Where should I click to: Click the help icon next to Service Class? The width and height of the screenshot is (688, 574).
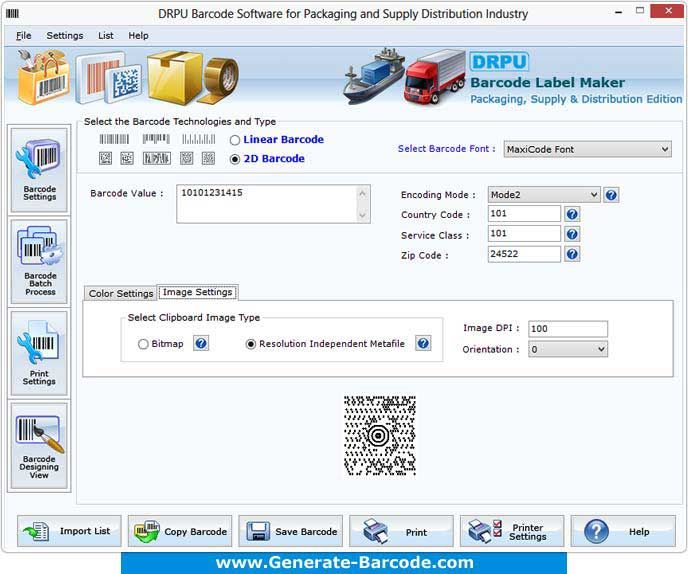[572, 234]
